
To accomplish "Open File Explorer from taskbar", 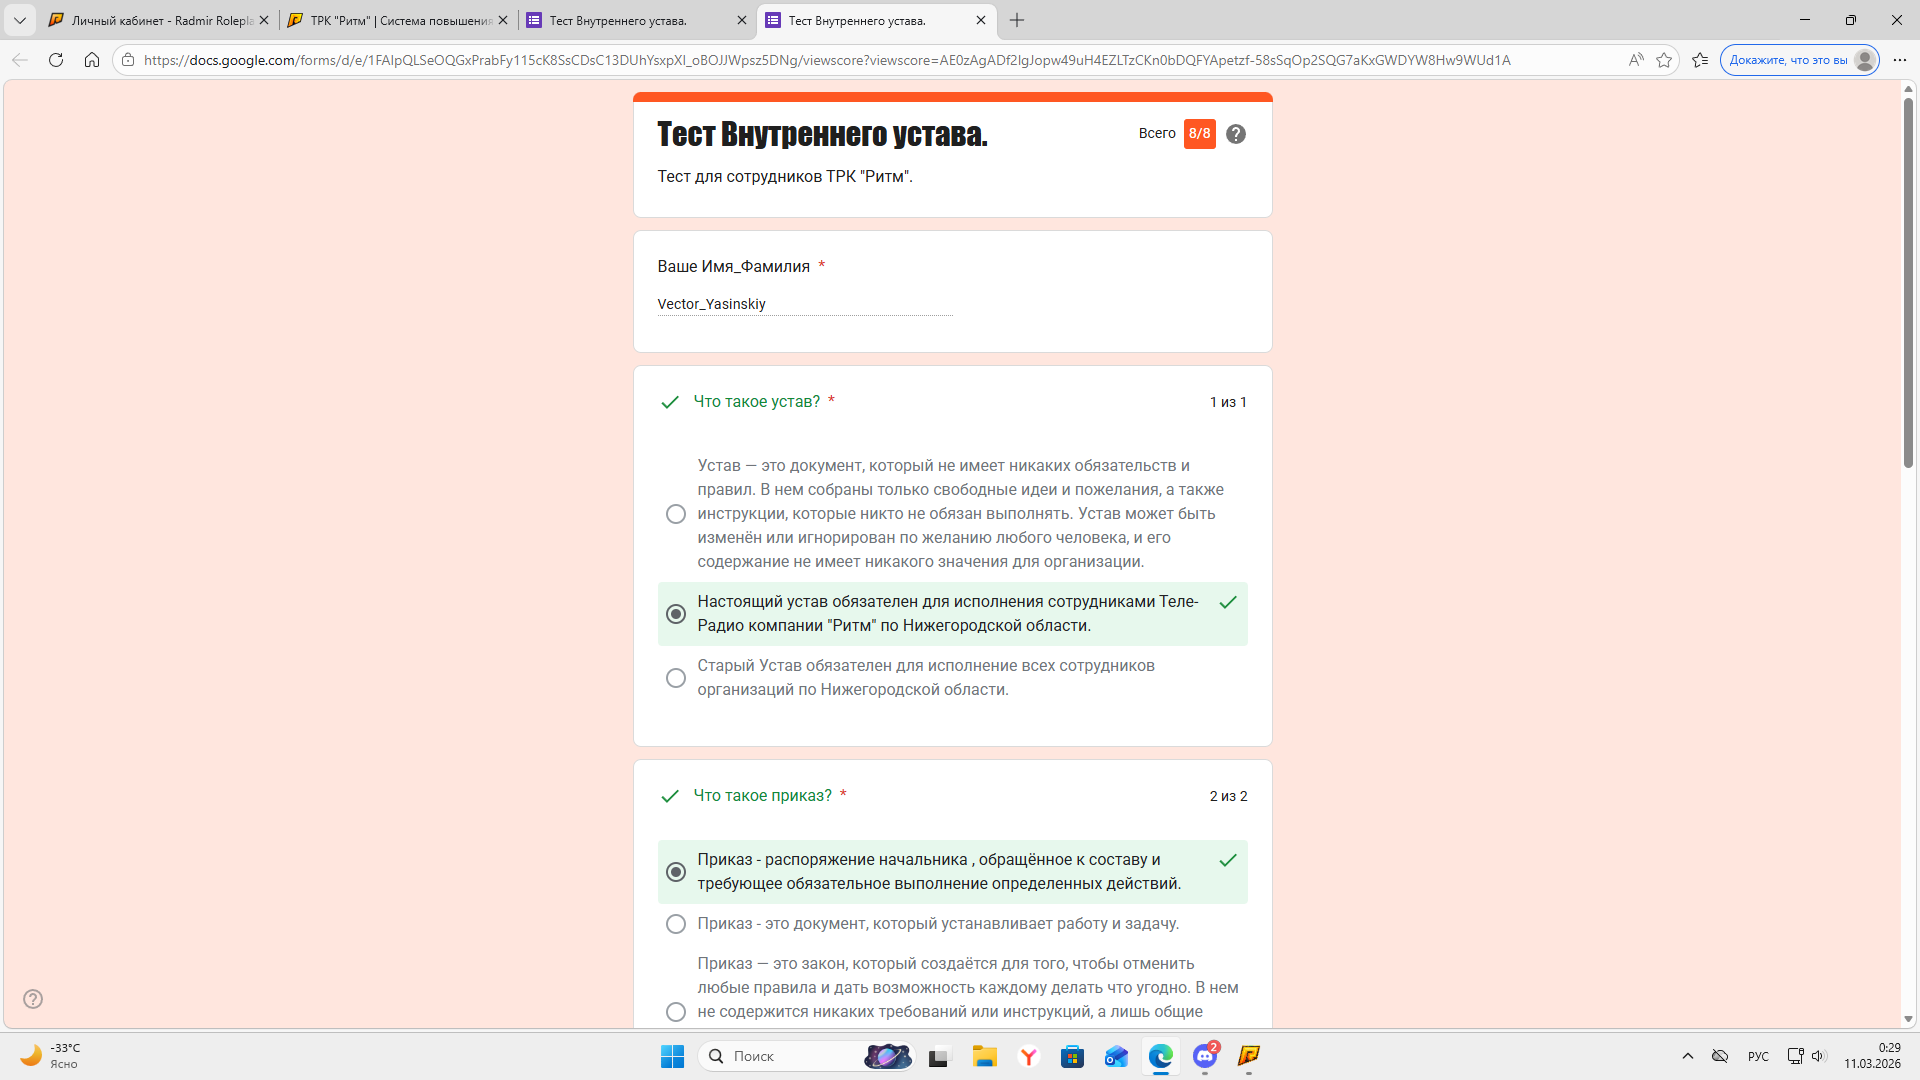I will click(x=984, y=1056).
